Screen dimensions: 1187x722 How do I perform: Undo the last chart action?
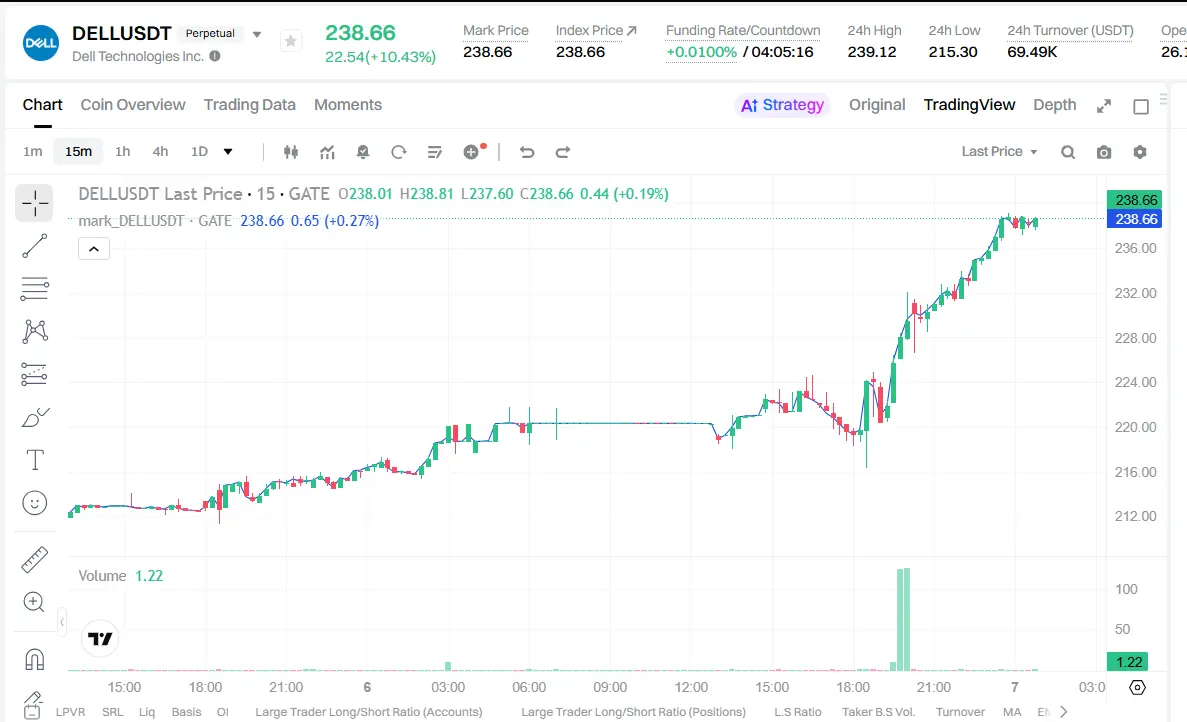[527, 152]
